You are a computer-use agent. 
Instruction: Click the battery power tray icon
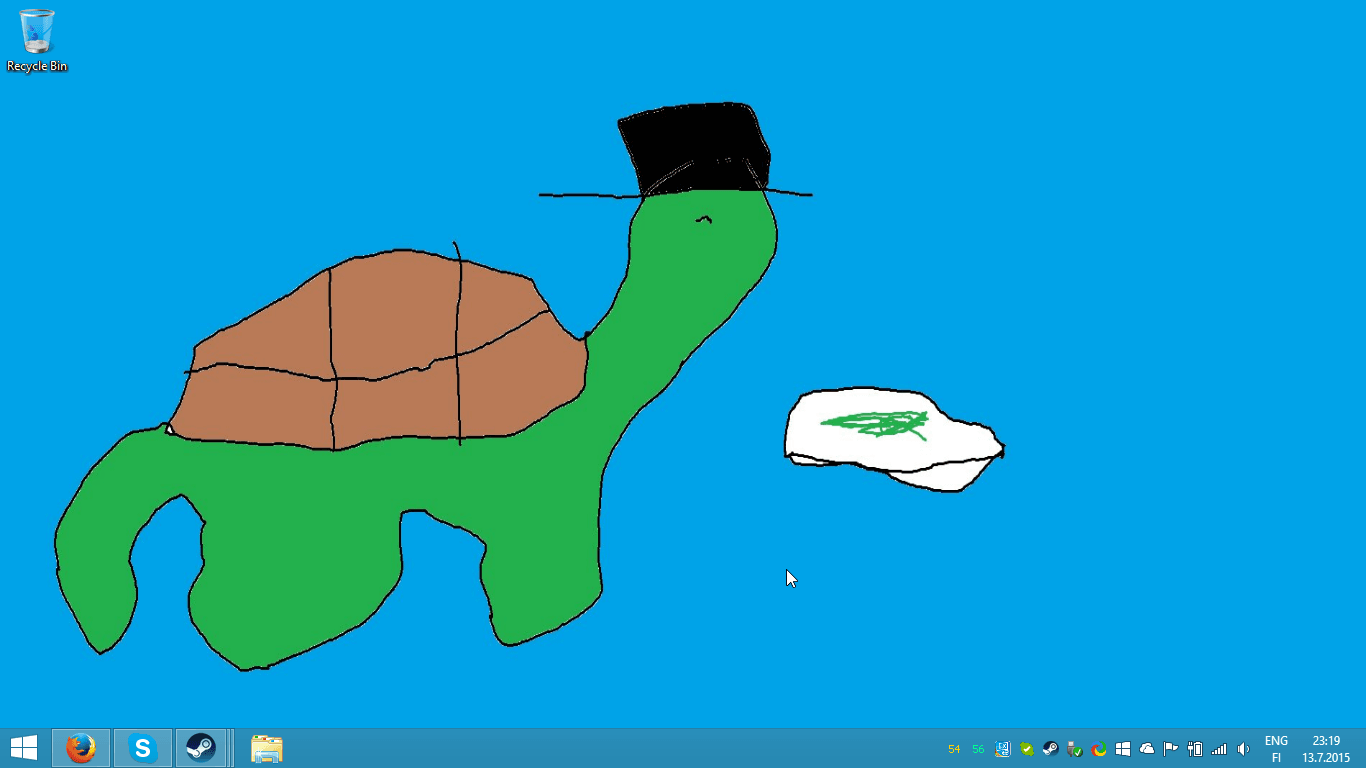pos(1195,749)
